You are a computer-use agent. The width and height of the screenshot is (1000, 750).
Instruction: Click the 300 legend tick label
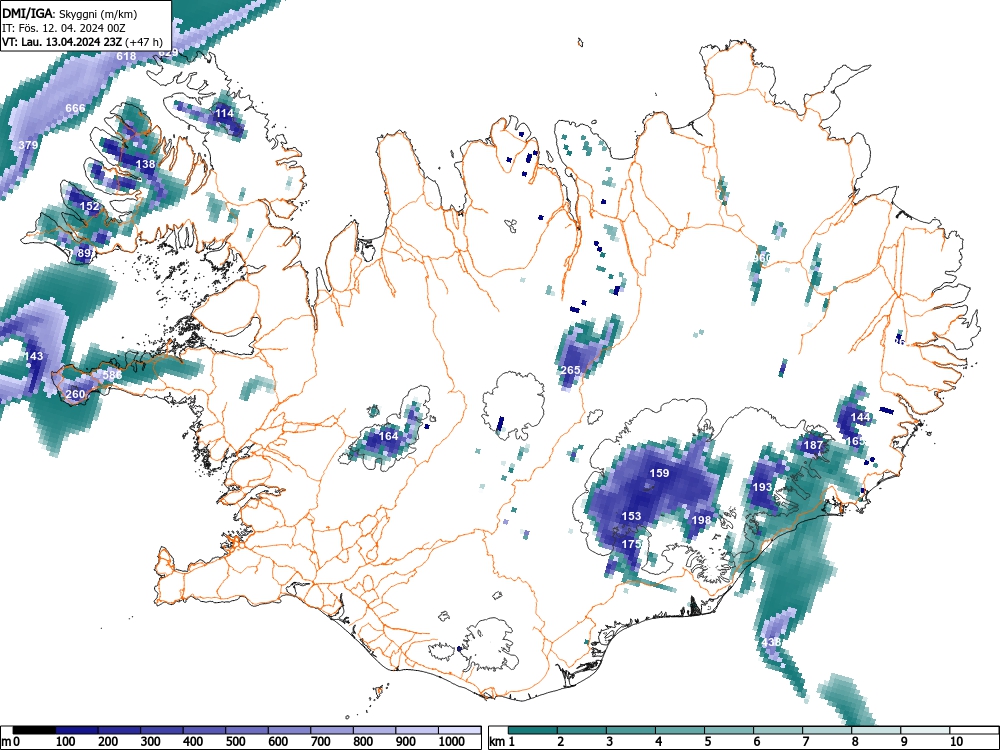(151, 742)
